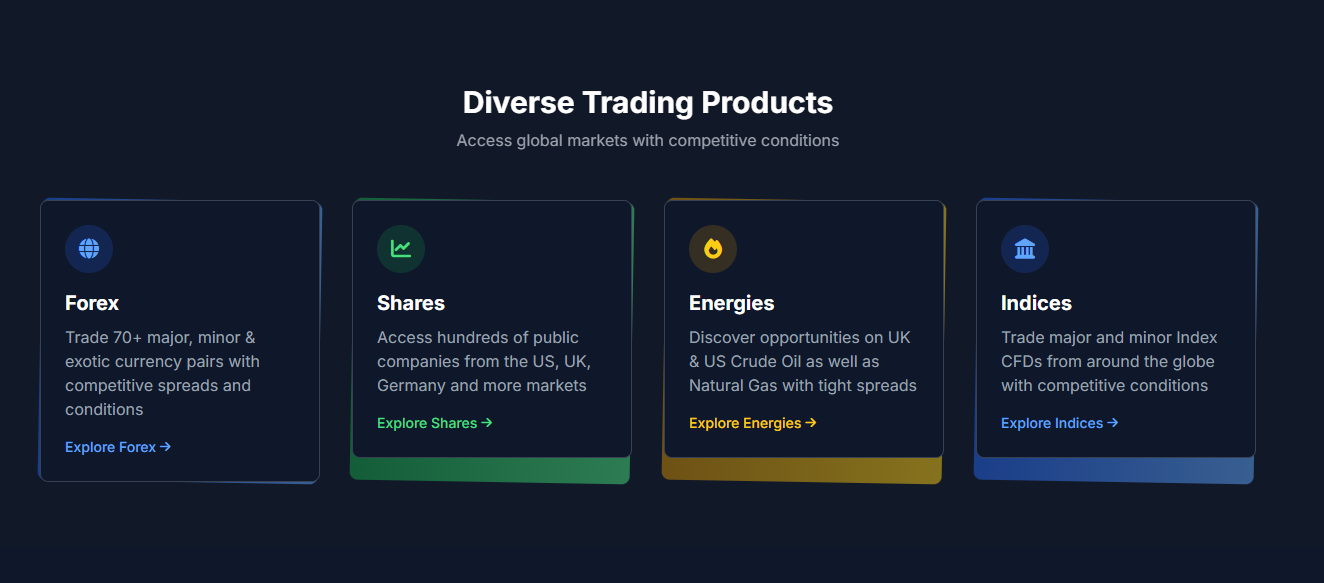Image resolution: width=1324 pixels, height=583 pixels.
Task: Click the Indices bank building icon
Action: (x=1025, y=249)
